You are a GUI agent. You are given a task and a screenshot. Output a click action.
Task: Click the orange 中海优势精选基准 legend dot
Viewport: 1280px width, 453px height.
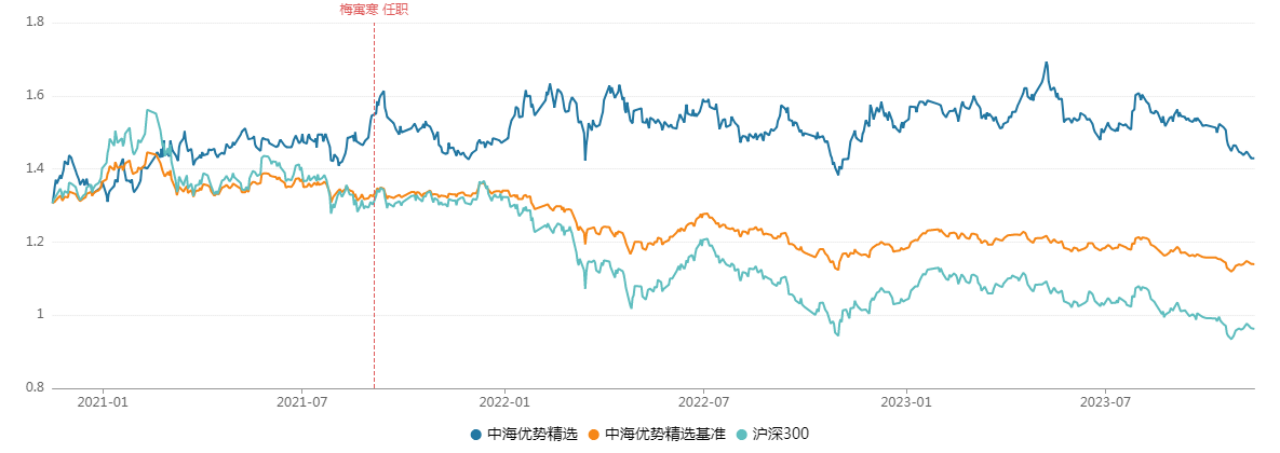pyautogui.click(x=594, y=434)
